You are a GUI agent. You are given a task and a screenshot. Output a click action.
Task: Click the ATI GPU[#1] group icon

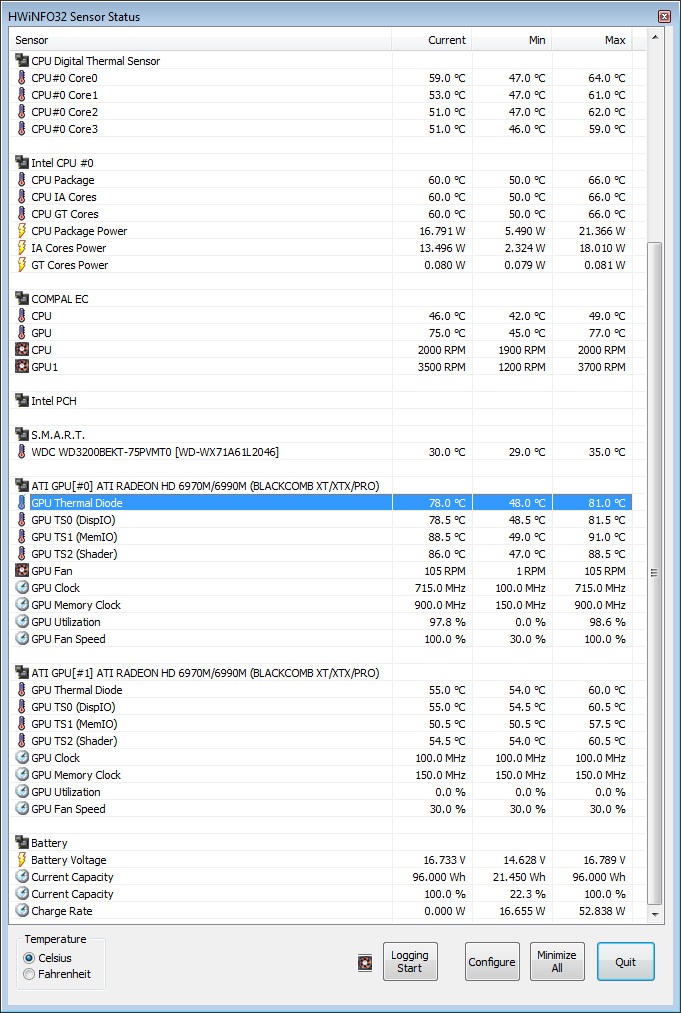[x=22, y=673]
